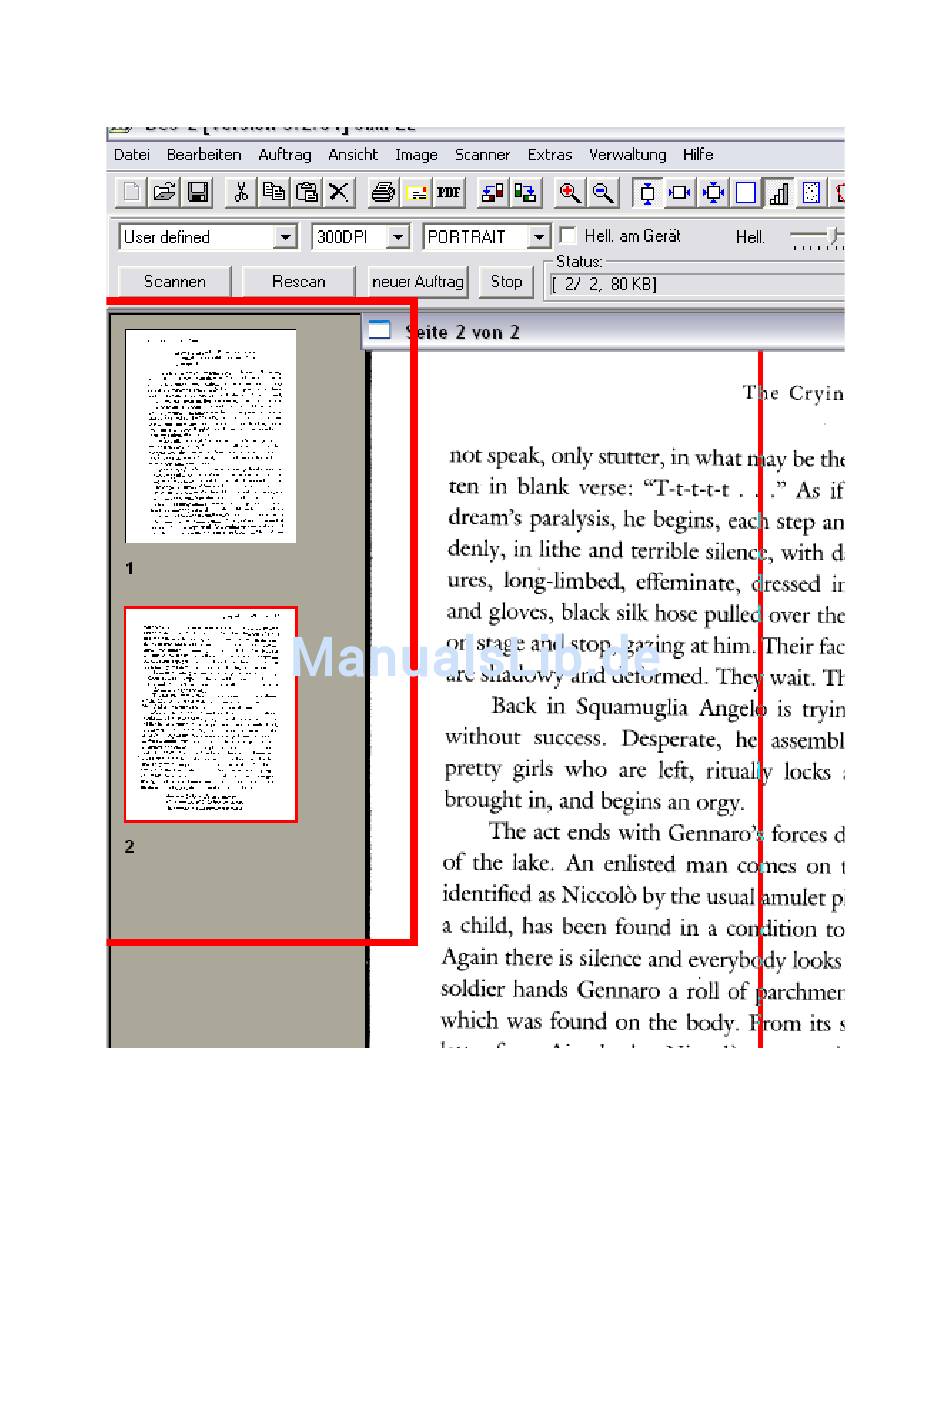Click the Save floppy disk icon
The width and height of the screenshot is (950, 1420).
198,193
